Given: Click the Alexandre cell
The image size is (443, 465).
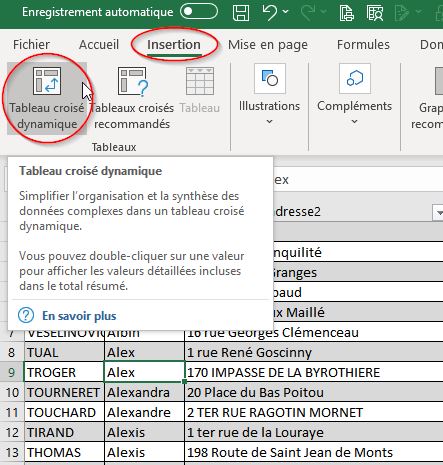Looking at the screenshot, I should click(144, 412).
